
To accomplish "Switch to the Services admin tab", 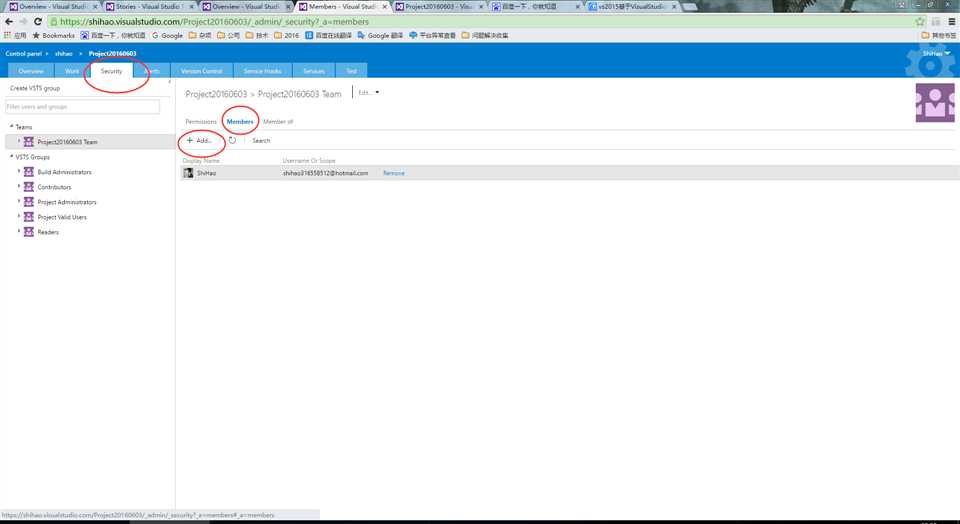I will 313,71.
